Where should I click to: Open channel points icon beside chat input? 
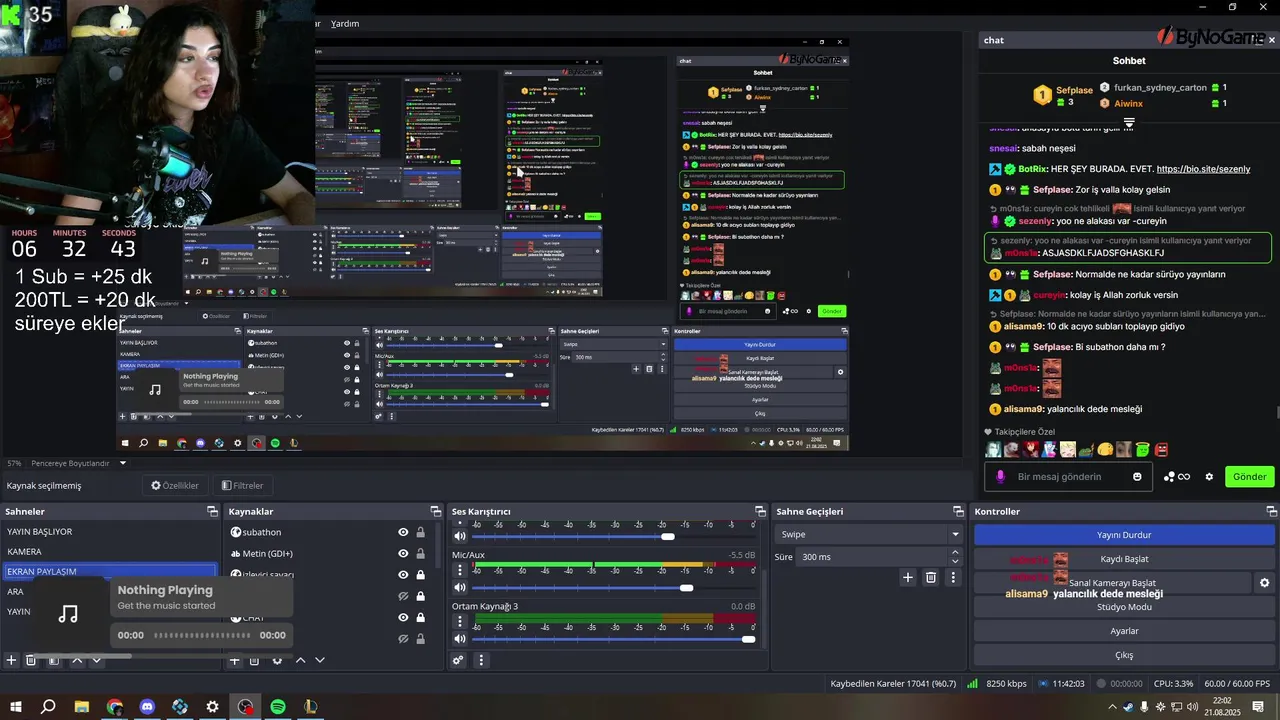pyautogui.click(x=1177, y=476)
